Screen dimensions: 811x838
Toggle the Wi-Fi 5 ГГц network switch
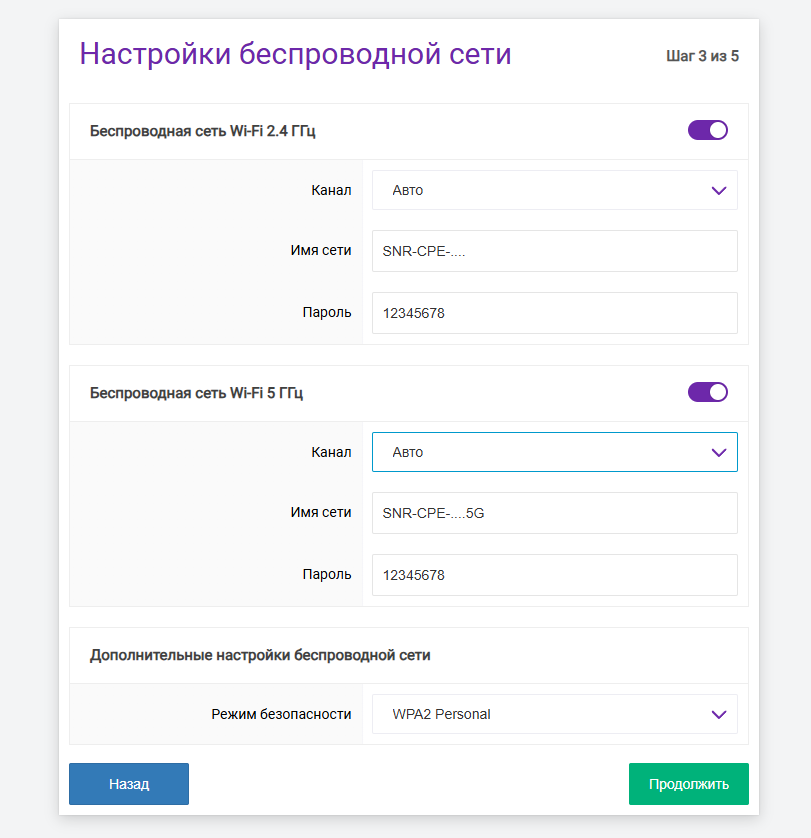tap(707, 392)
